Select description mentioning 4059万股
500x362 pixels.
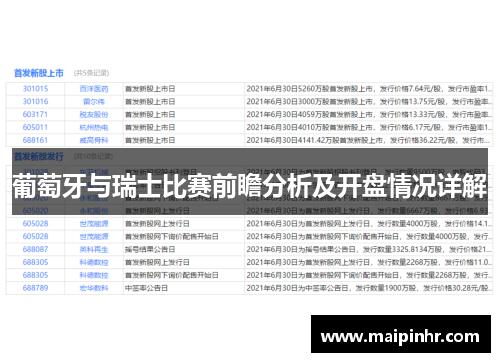coord(369,114)
